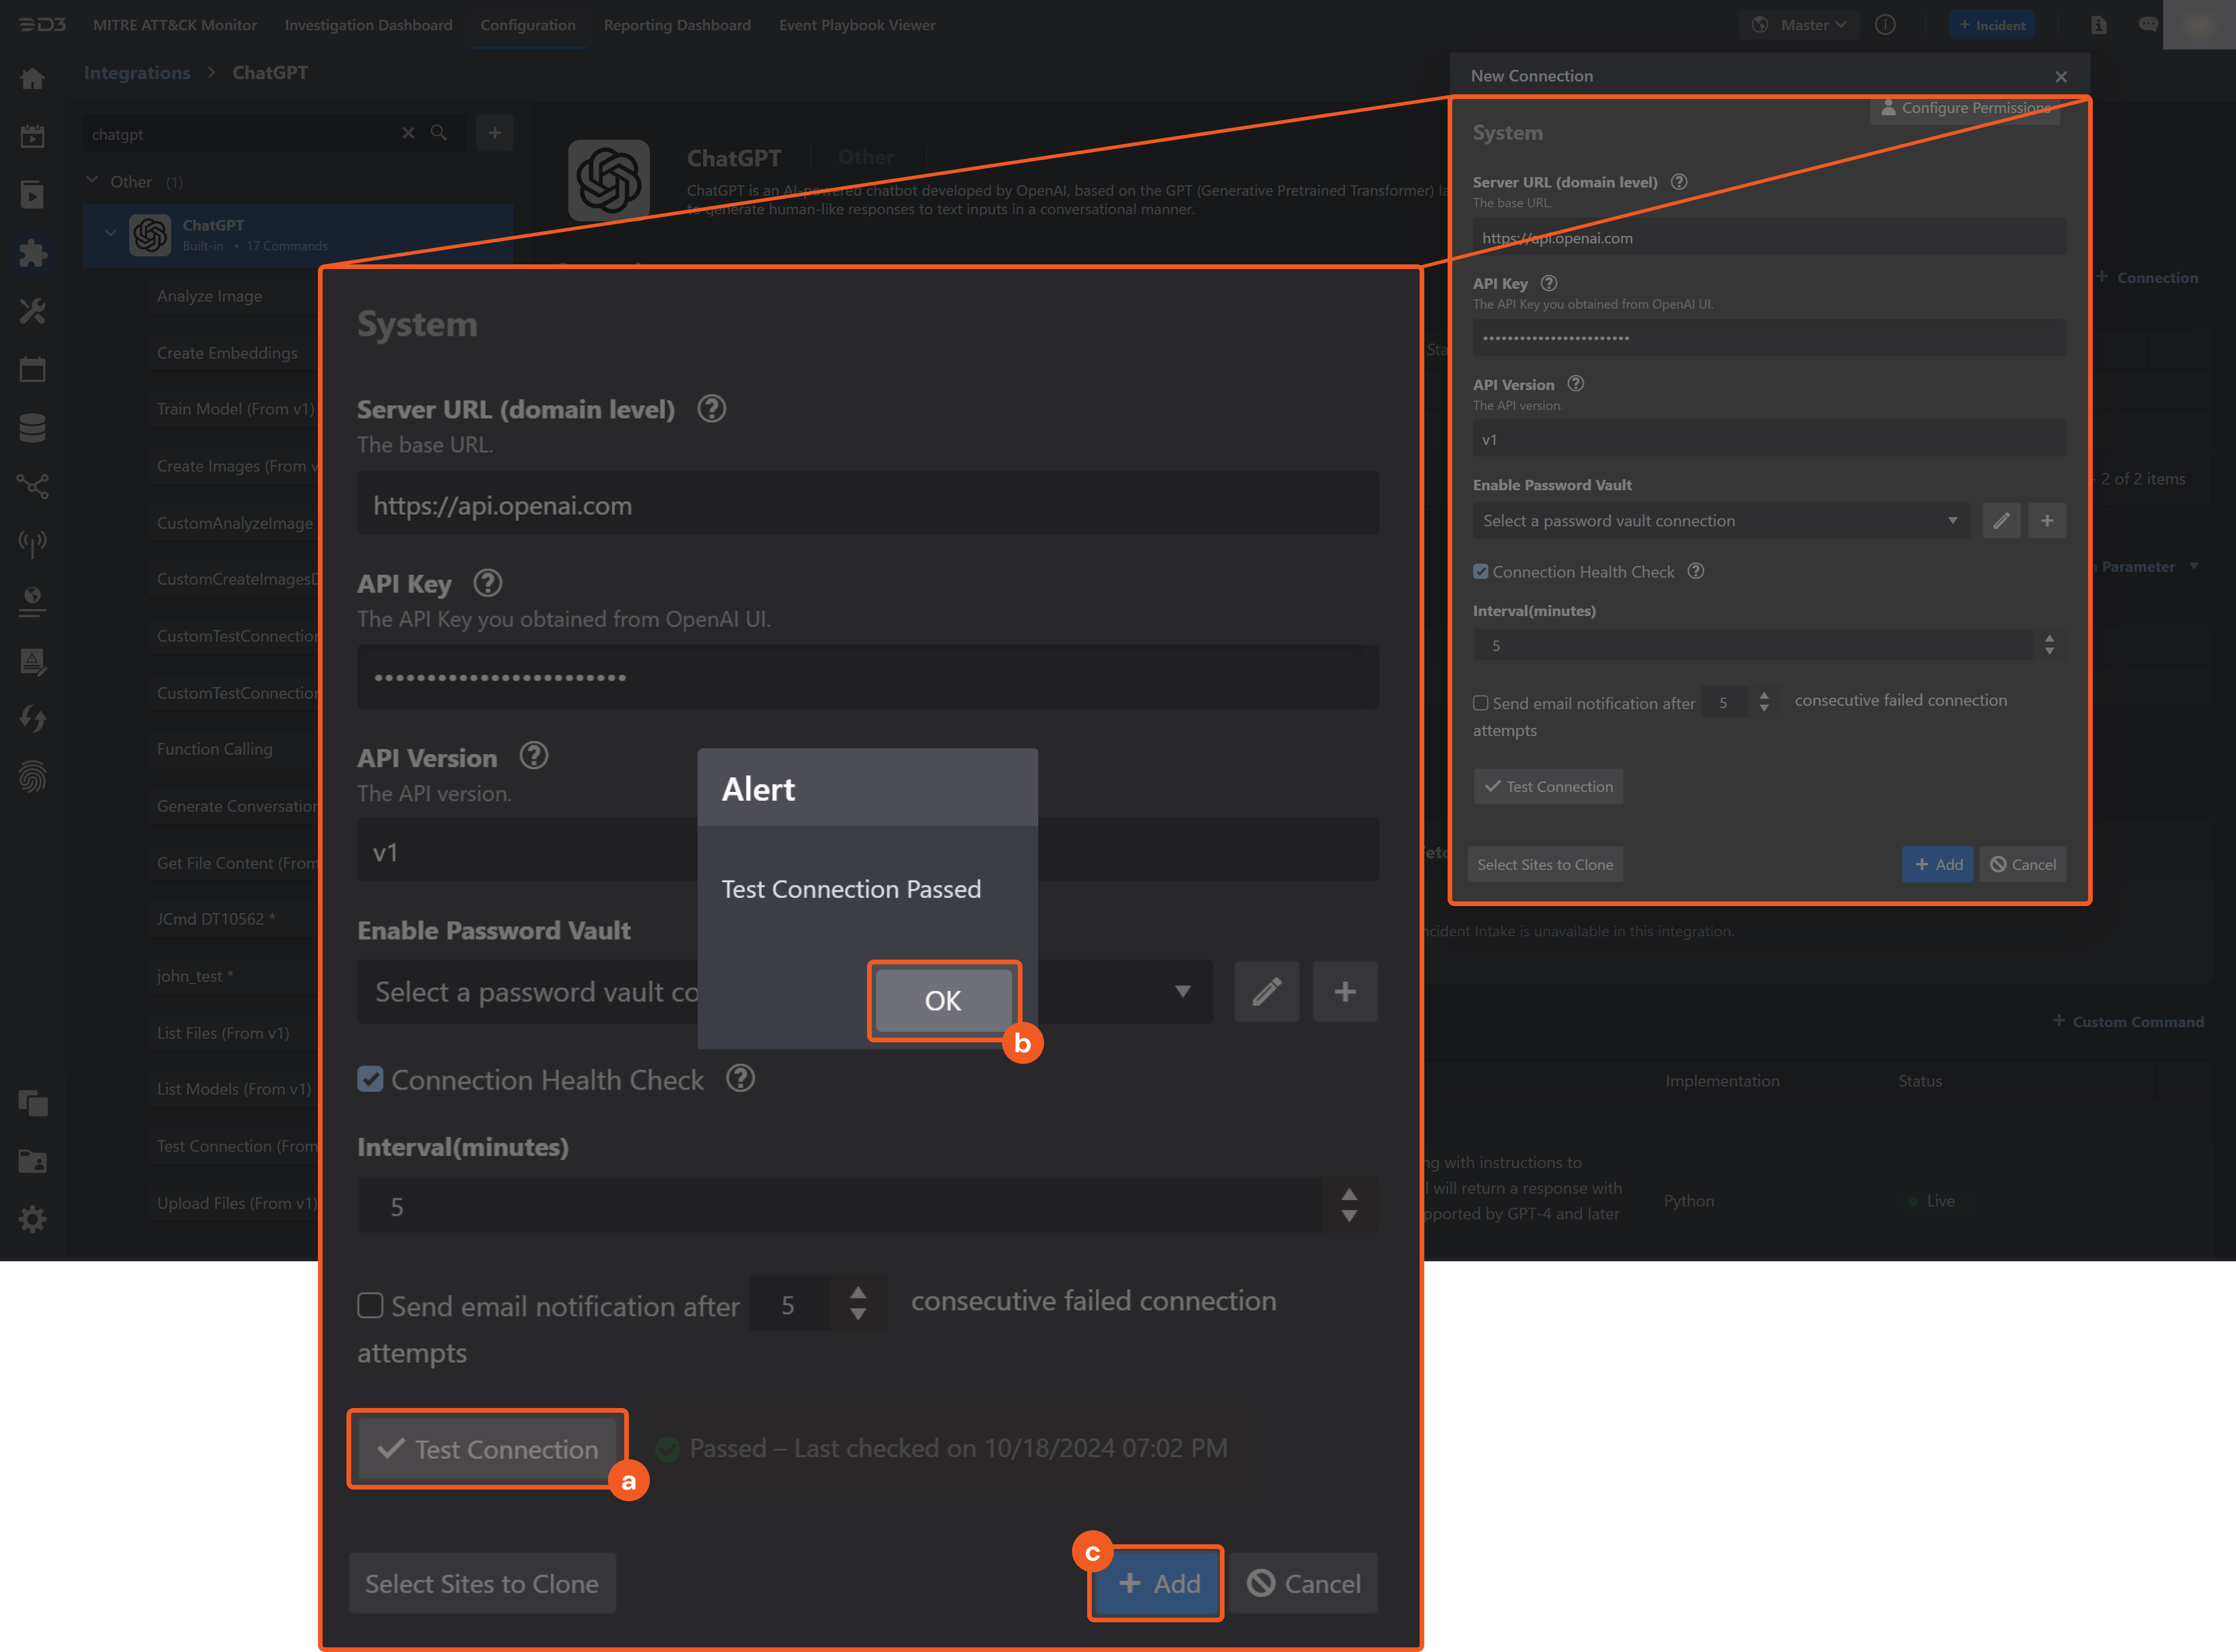Open the settings gear at sidebar bottom
The width and height of the screenshot is (2236, 1652).
tap(33, 1219)
